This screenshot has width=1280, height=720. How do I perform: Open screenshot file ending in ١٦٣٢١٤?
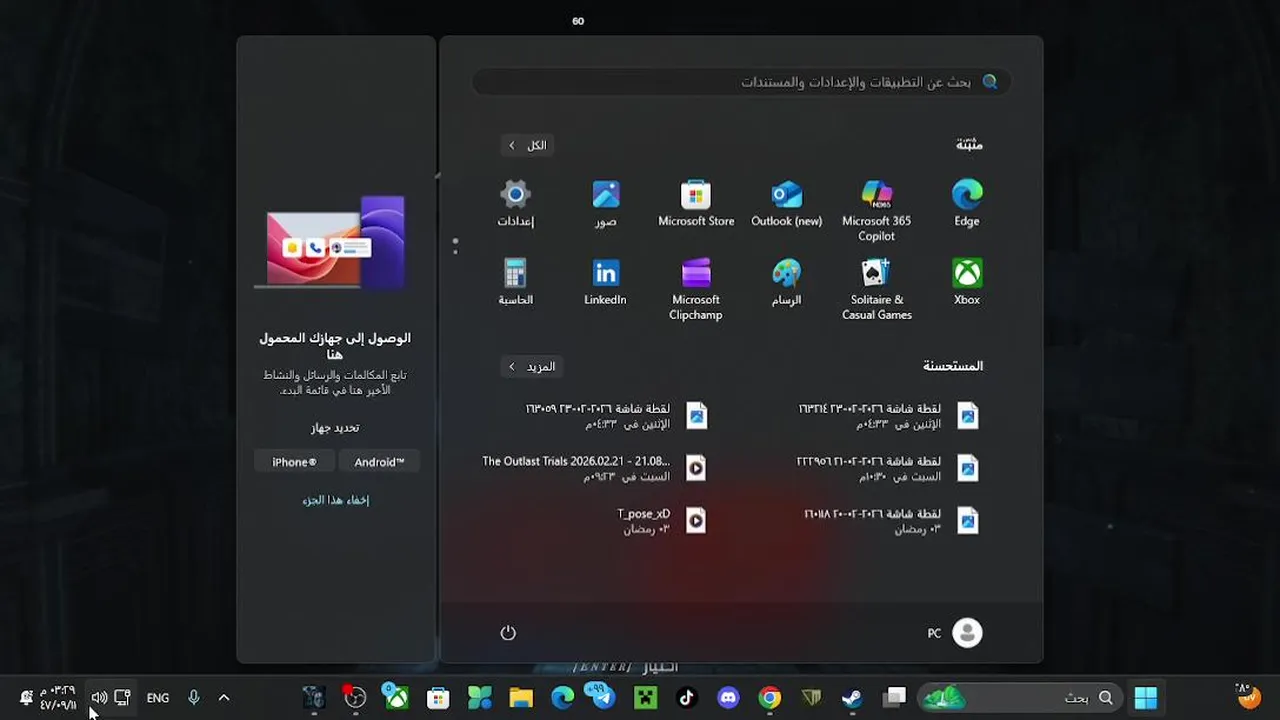click(889, 416)
